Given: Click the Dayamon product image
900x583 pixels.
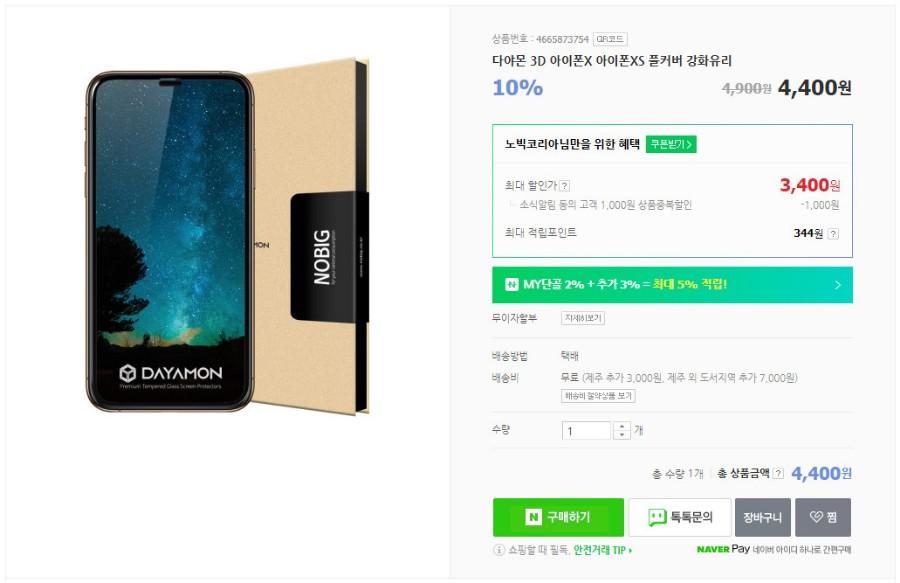Looking at the screenshot, I should [227, 238].
